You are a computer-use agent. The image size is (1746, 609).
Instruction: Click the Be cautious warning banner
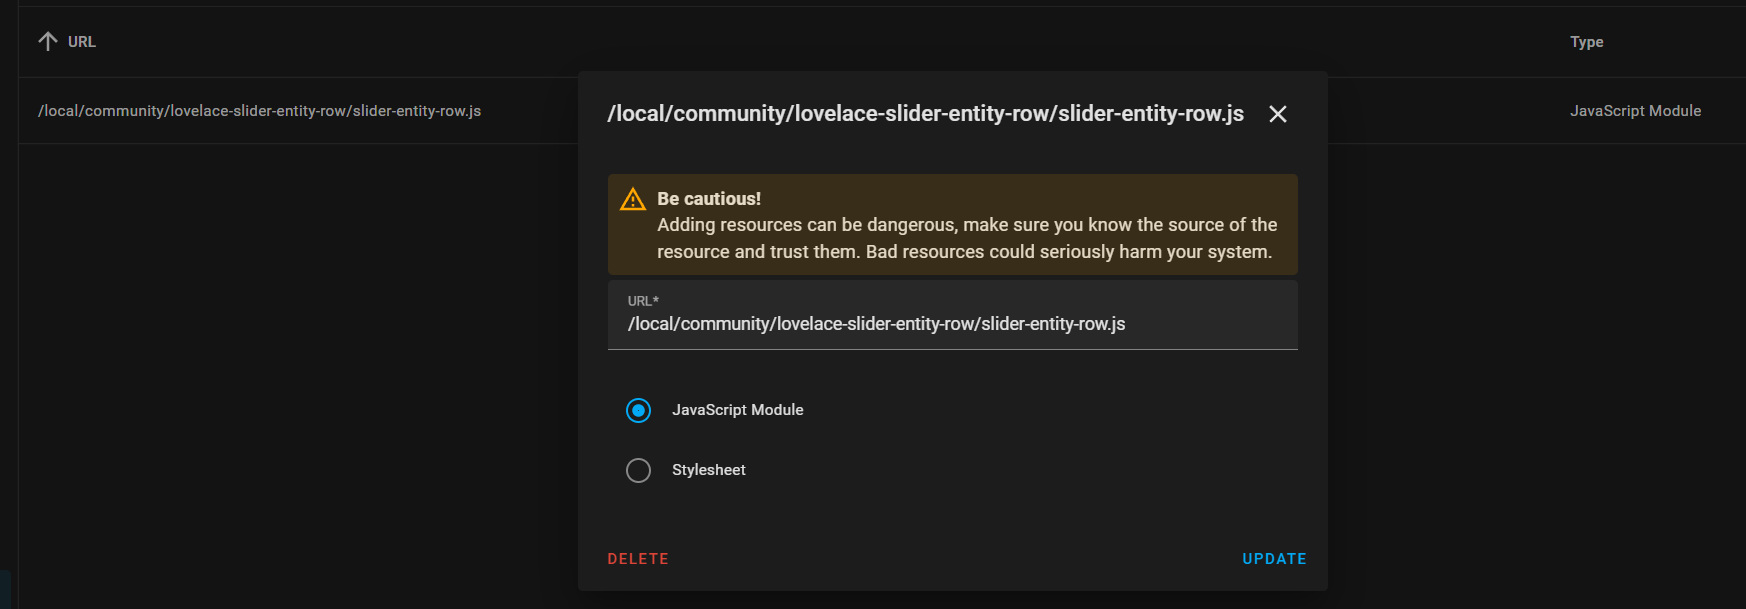point(952,224)
